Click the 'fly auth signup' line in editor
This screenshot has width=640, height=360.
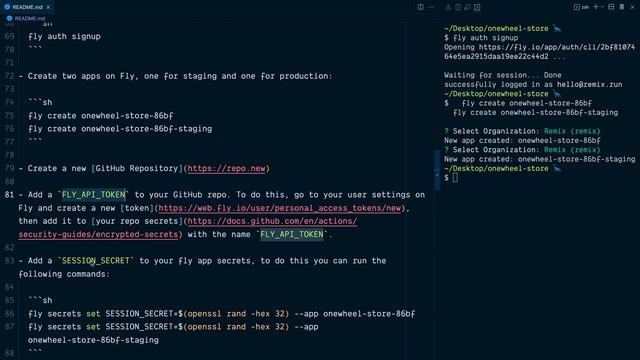(64, 36)
